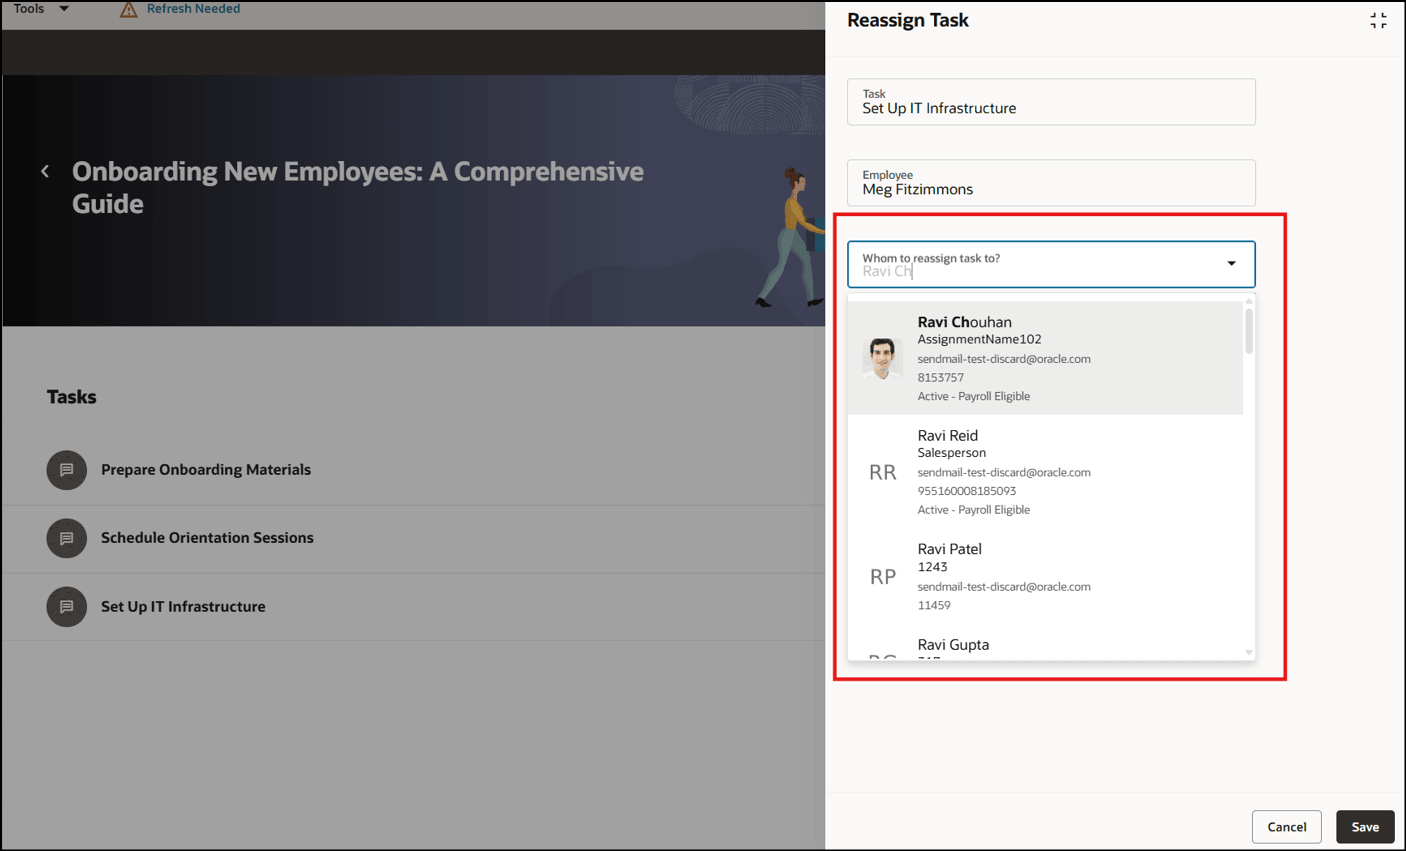1406x851 pixels.
Task: Select Ravi Reid from the suggestions
Action: [x=1045, y=472]
